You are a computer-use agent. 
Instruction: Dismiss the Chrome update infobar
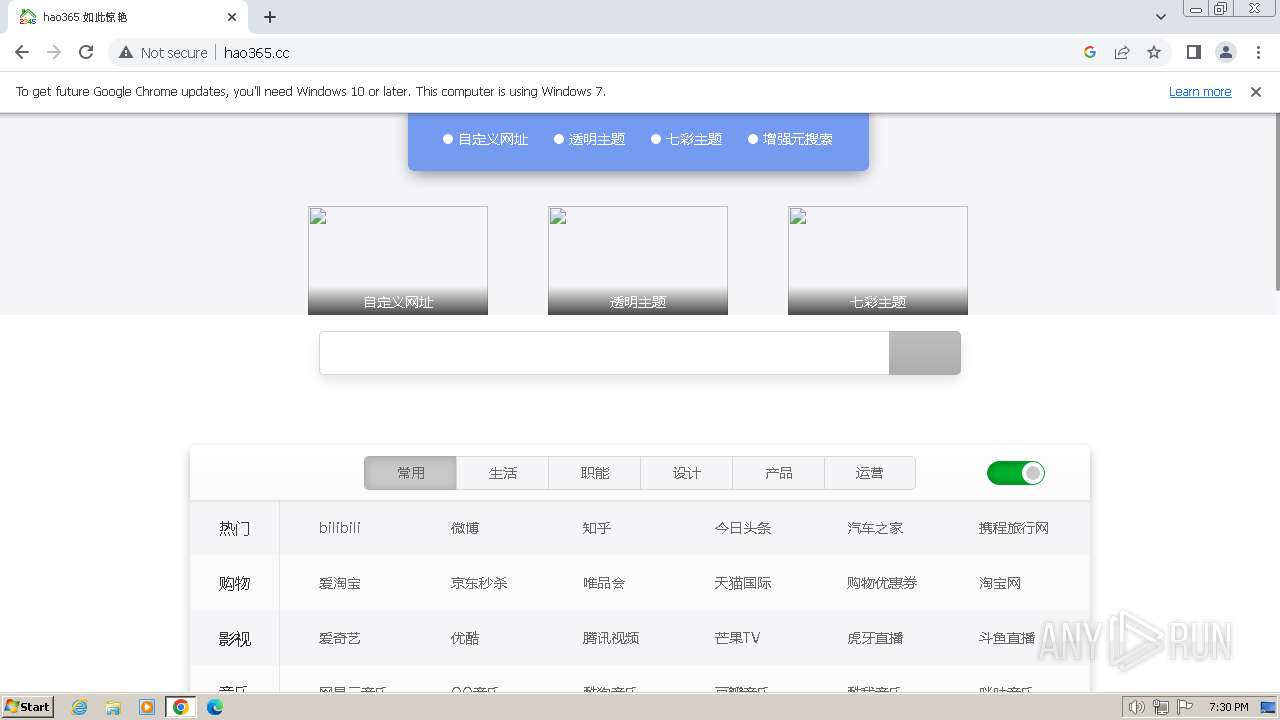1256,91
